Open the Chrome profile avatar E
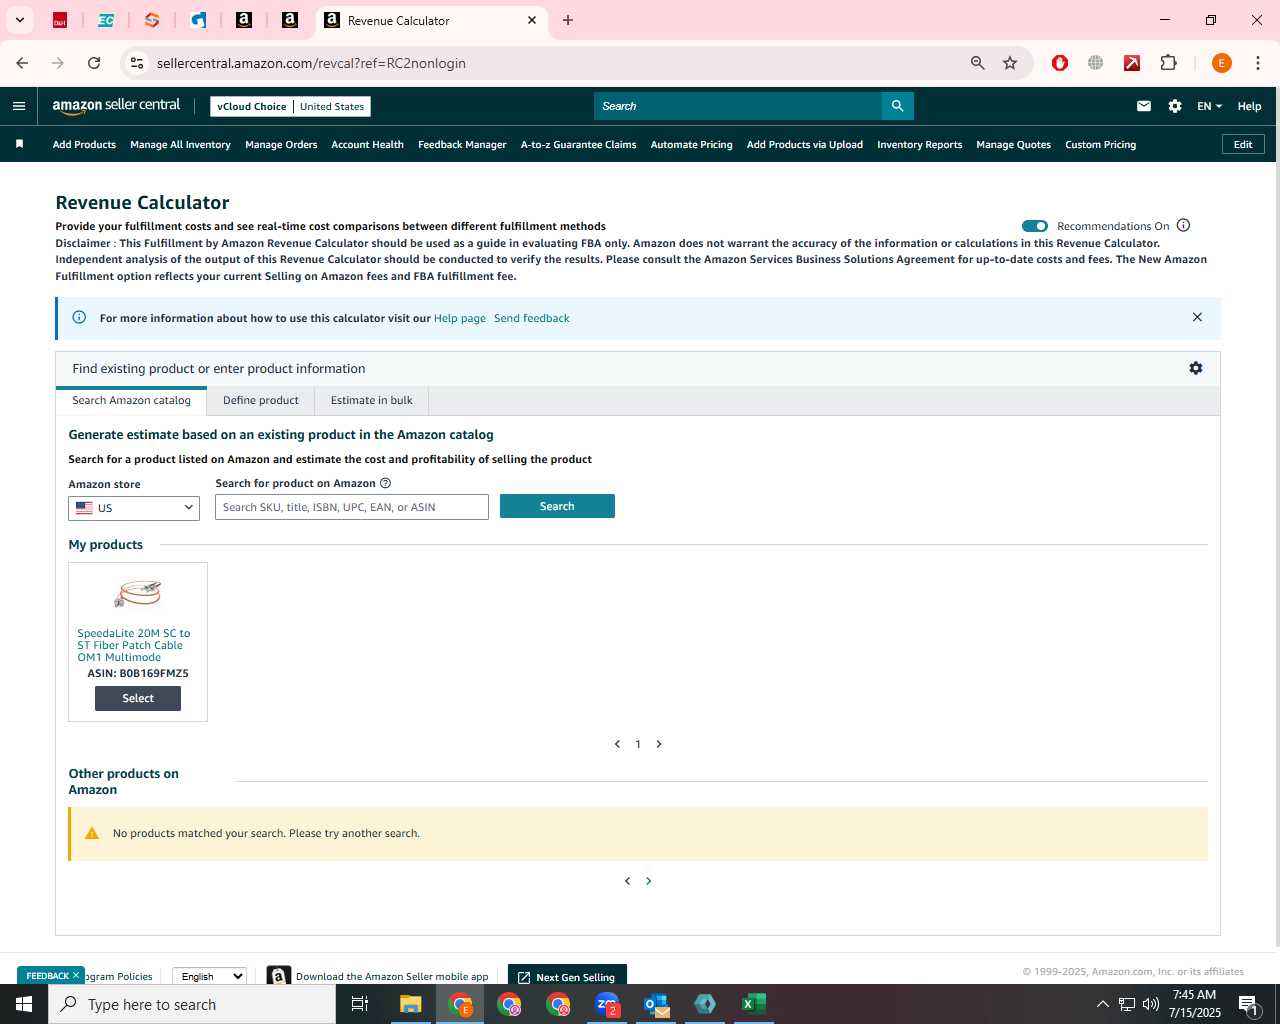 point(1221,63)
